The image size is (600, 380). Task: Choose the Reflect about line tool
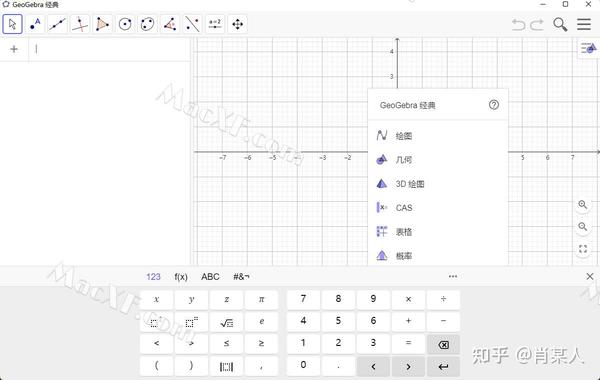[192, 24]
